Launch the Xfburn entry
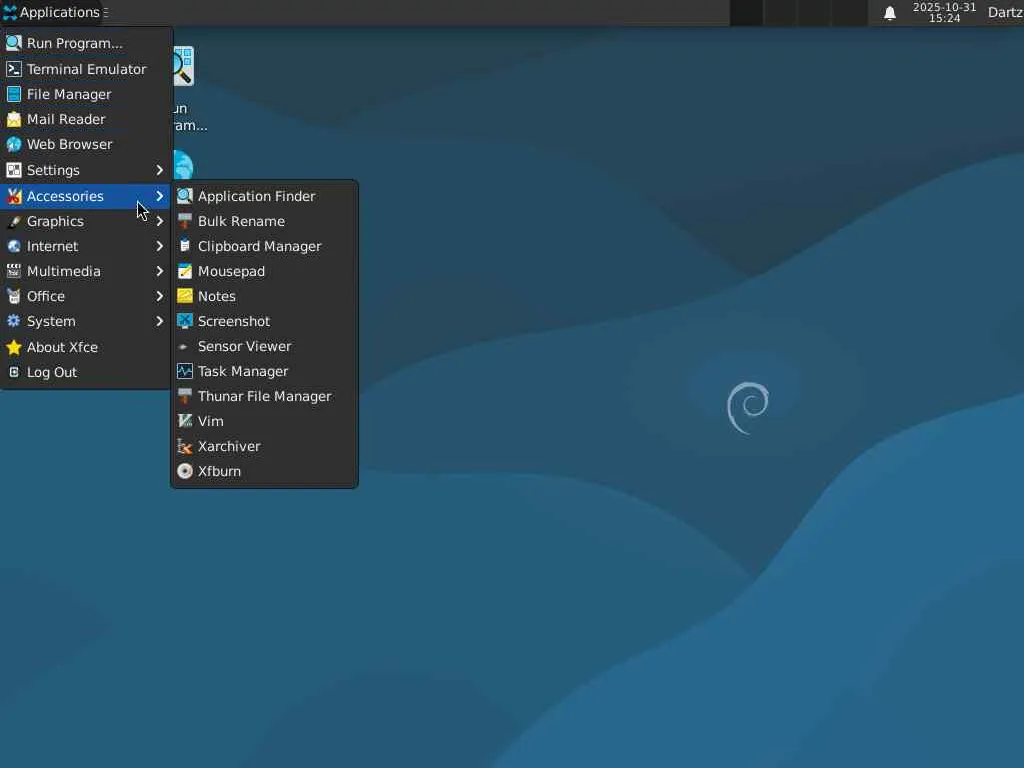1024x768 pixels. [x=264, y=472]
